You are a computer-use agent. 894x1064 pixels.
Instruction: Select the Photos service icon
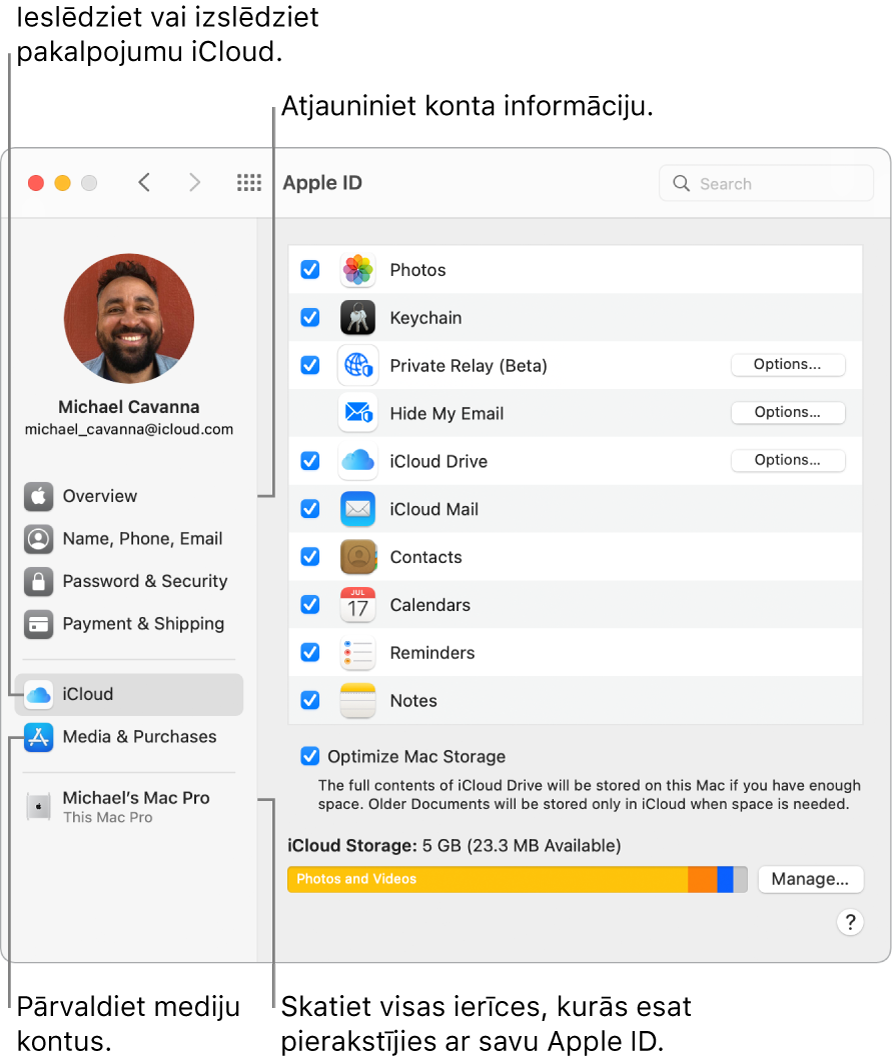(x=358, y=270)
